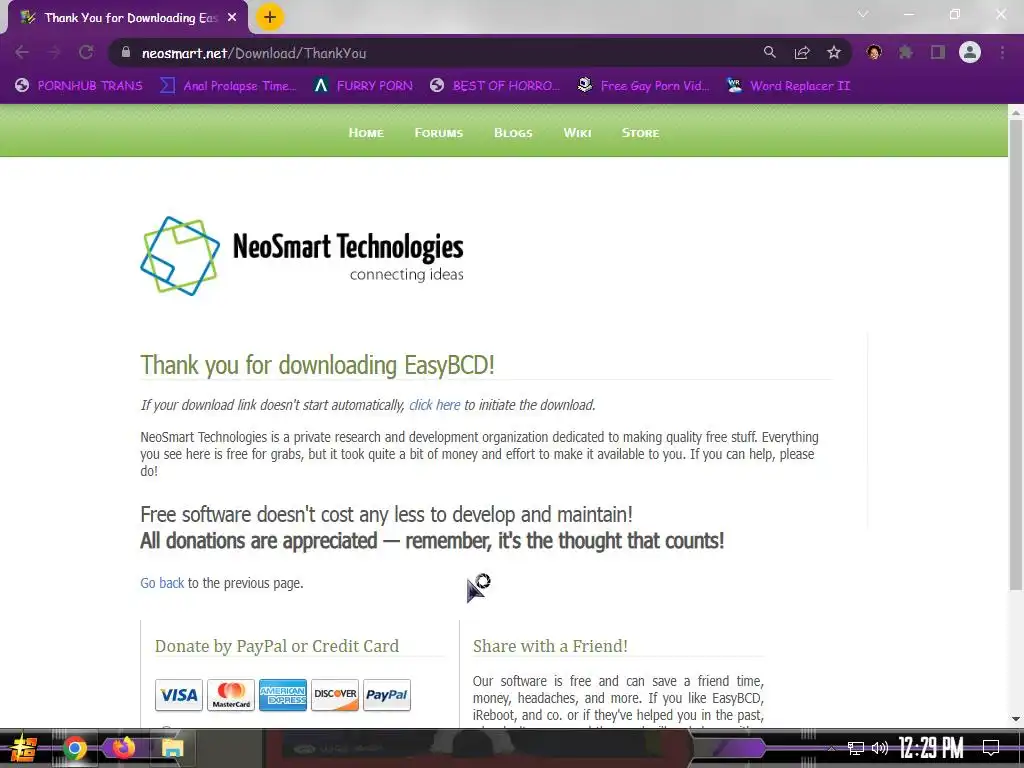This screenshot has height=768, width=1024.
Task: Show hidden tray icons chevron
Action: point(831,749)
